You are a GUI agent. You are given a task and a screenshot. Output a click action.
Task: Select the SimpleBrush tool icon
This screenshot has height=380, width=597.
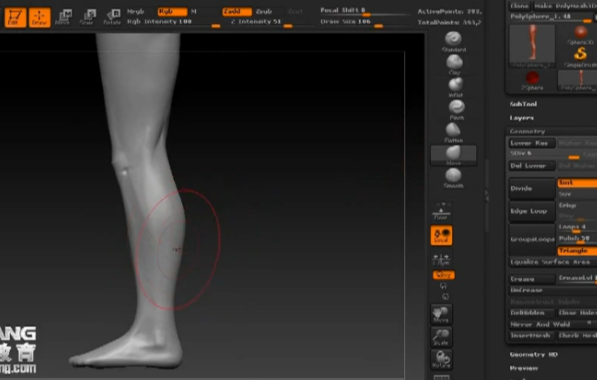[581, 57]
